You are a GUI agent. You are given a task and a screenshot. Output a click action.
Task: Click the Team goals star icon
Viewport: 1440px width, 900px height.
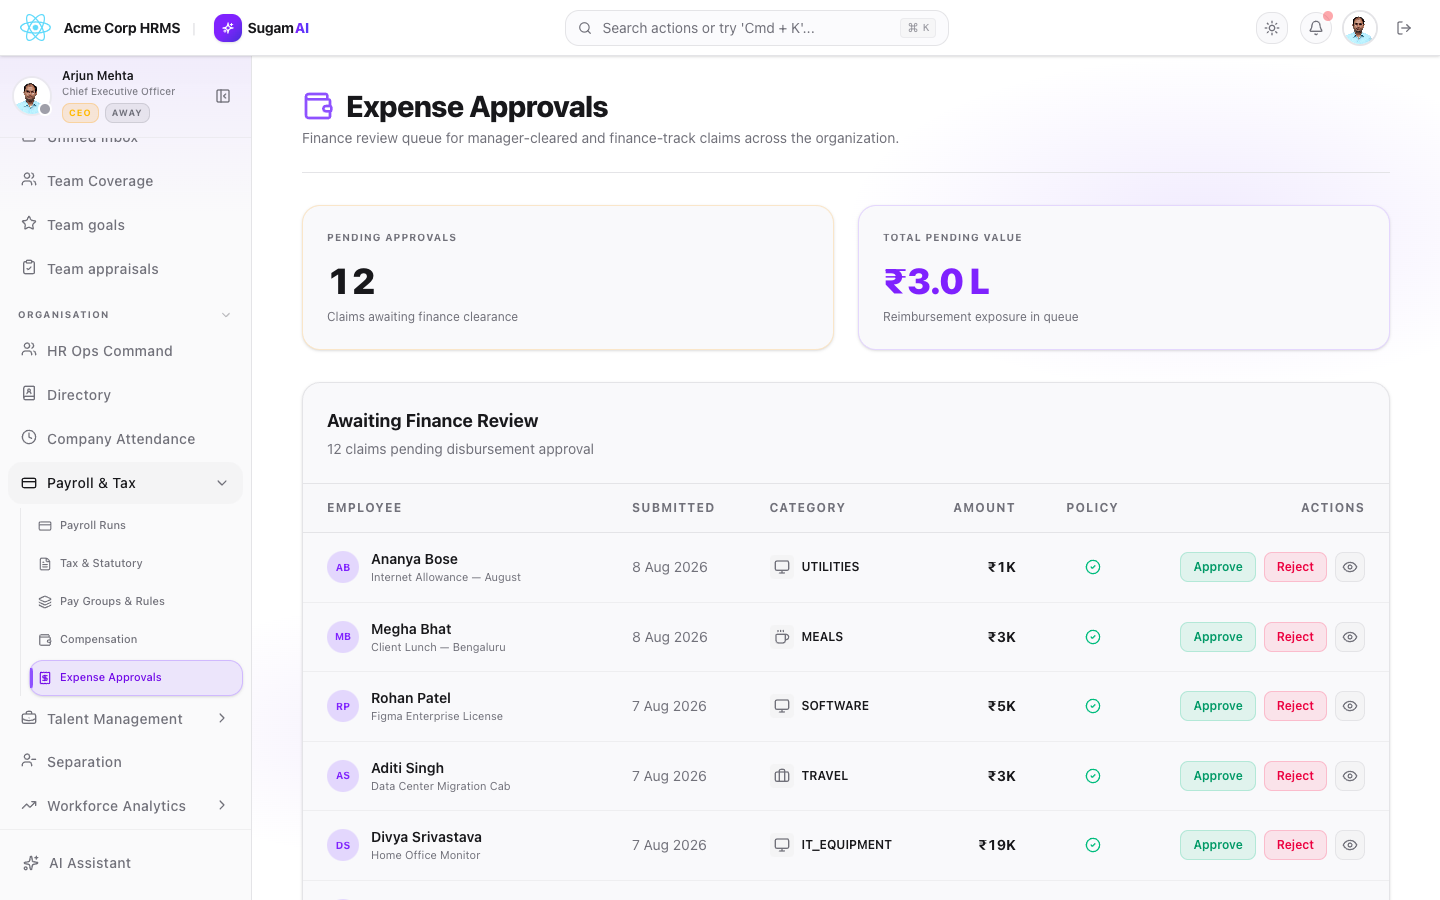click(x=29, y=224)
